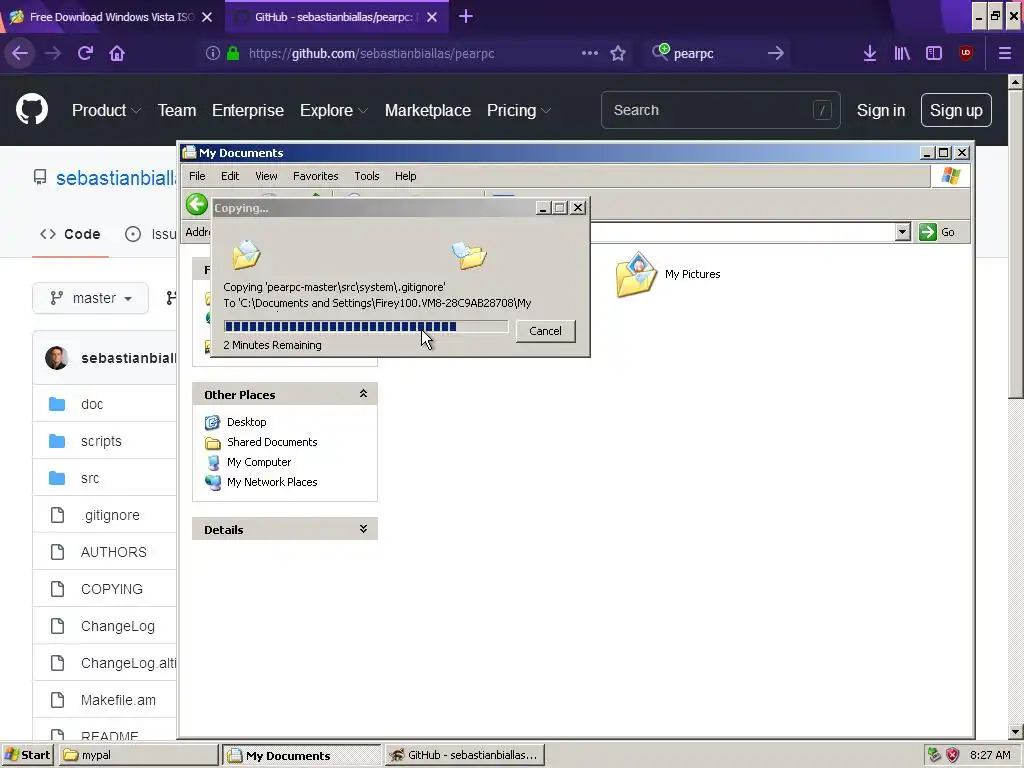The width and height of the screenshot is (1024, 768).
Task: Click the sebastianbiallas avatar image
Action: click(57, 358)
